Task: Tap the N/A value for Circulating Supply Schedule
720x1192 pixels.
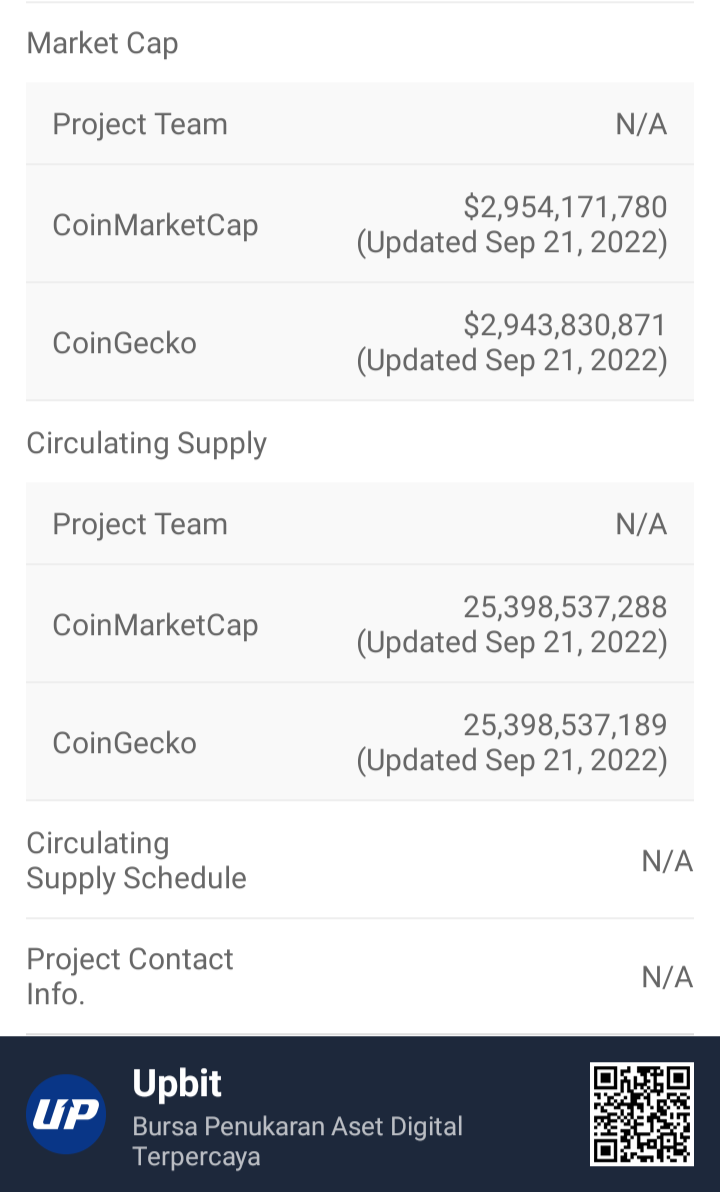Action: point(667,861)
